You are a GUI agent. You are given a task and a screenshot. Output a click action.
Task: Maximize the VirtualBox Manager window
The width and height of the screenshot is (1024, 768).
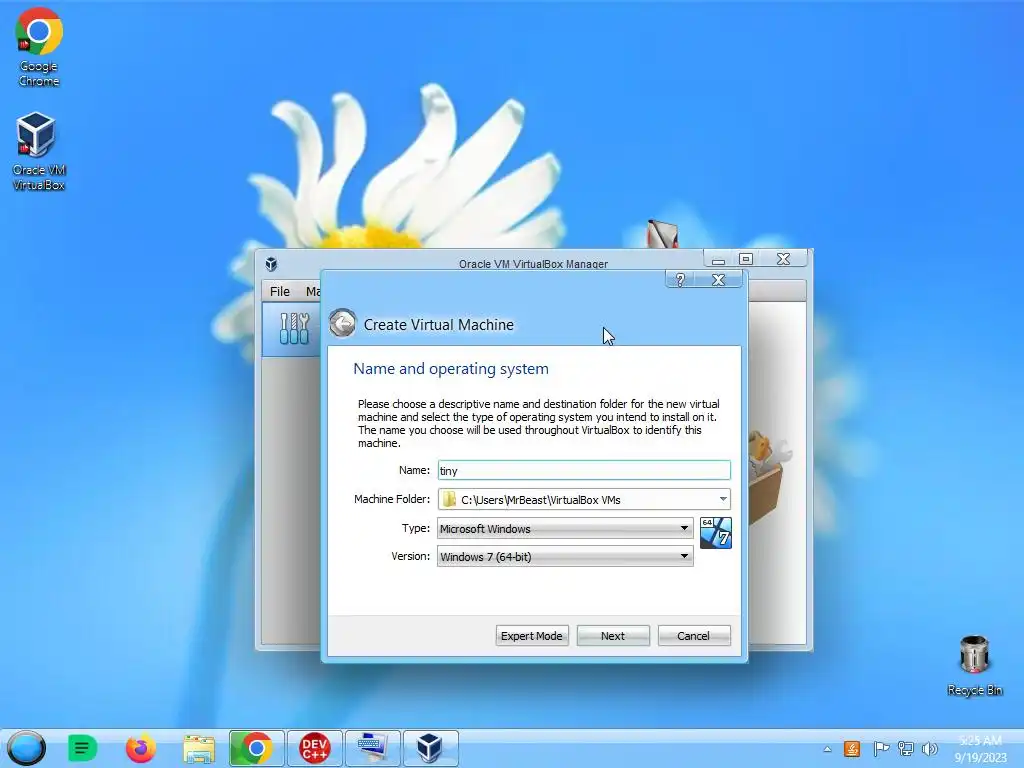[x=746, y=259]
